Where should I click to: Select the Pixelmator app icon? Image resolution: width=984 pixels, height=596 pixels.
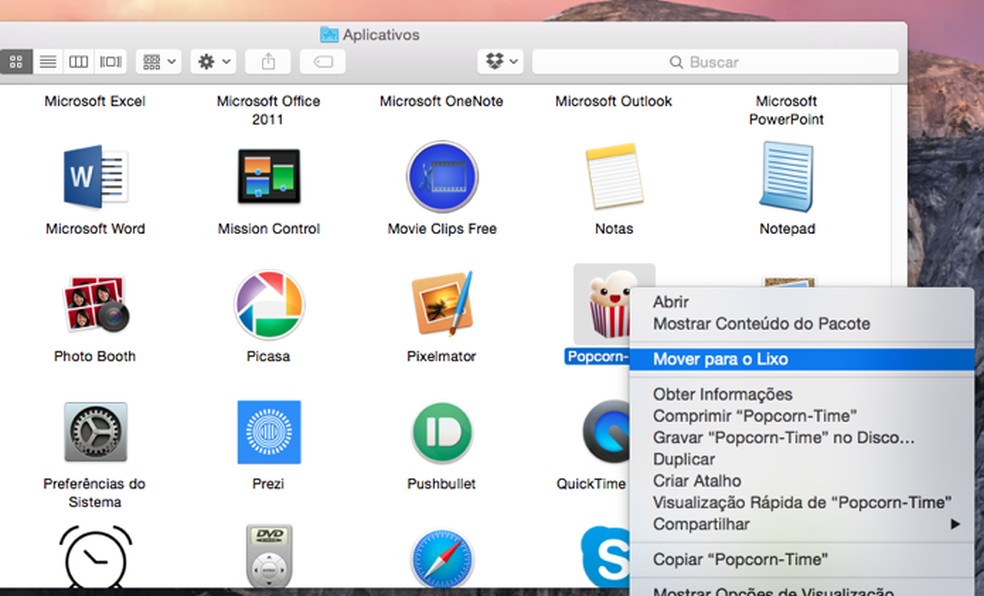442,304
